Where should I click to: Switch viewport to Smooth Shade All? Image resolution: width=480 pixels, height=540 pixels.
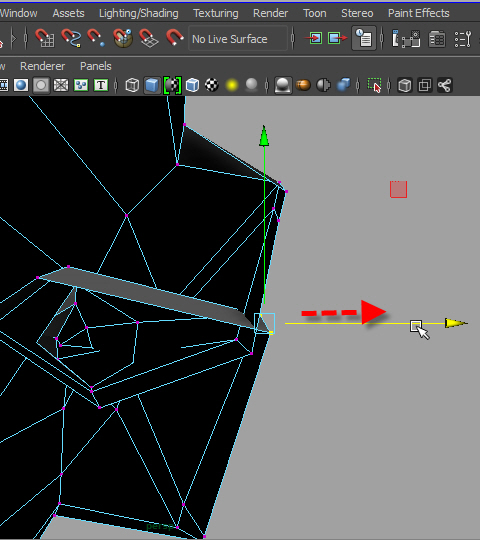point(152,85)
